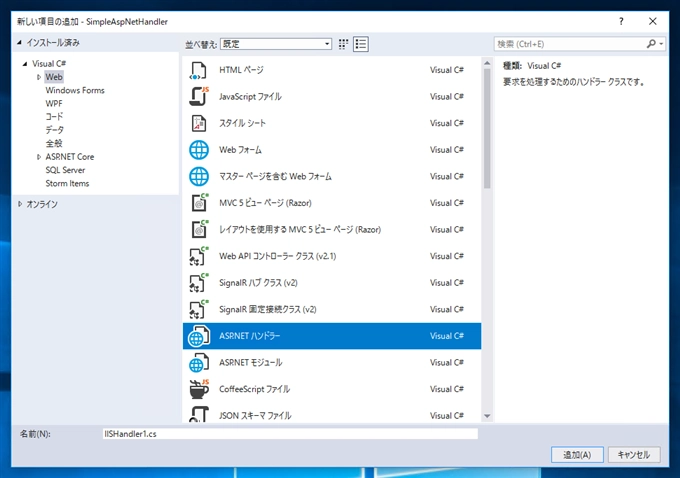Expand the Web tree node arrow
The image size is (680, 478).
39,77
